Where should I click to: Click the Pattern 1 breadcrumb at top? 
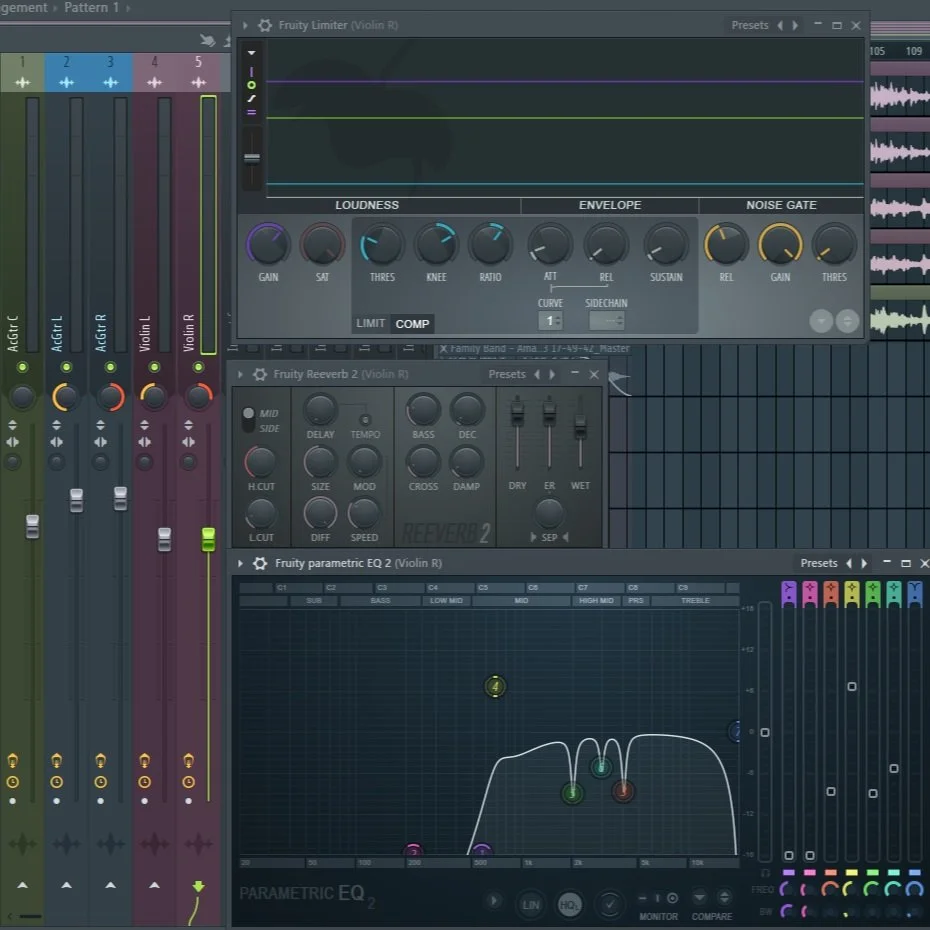91,8
